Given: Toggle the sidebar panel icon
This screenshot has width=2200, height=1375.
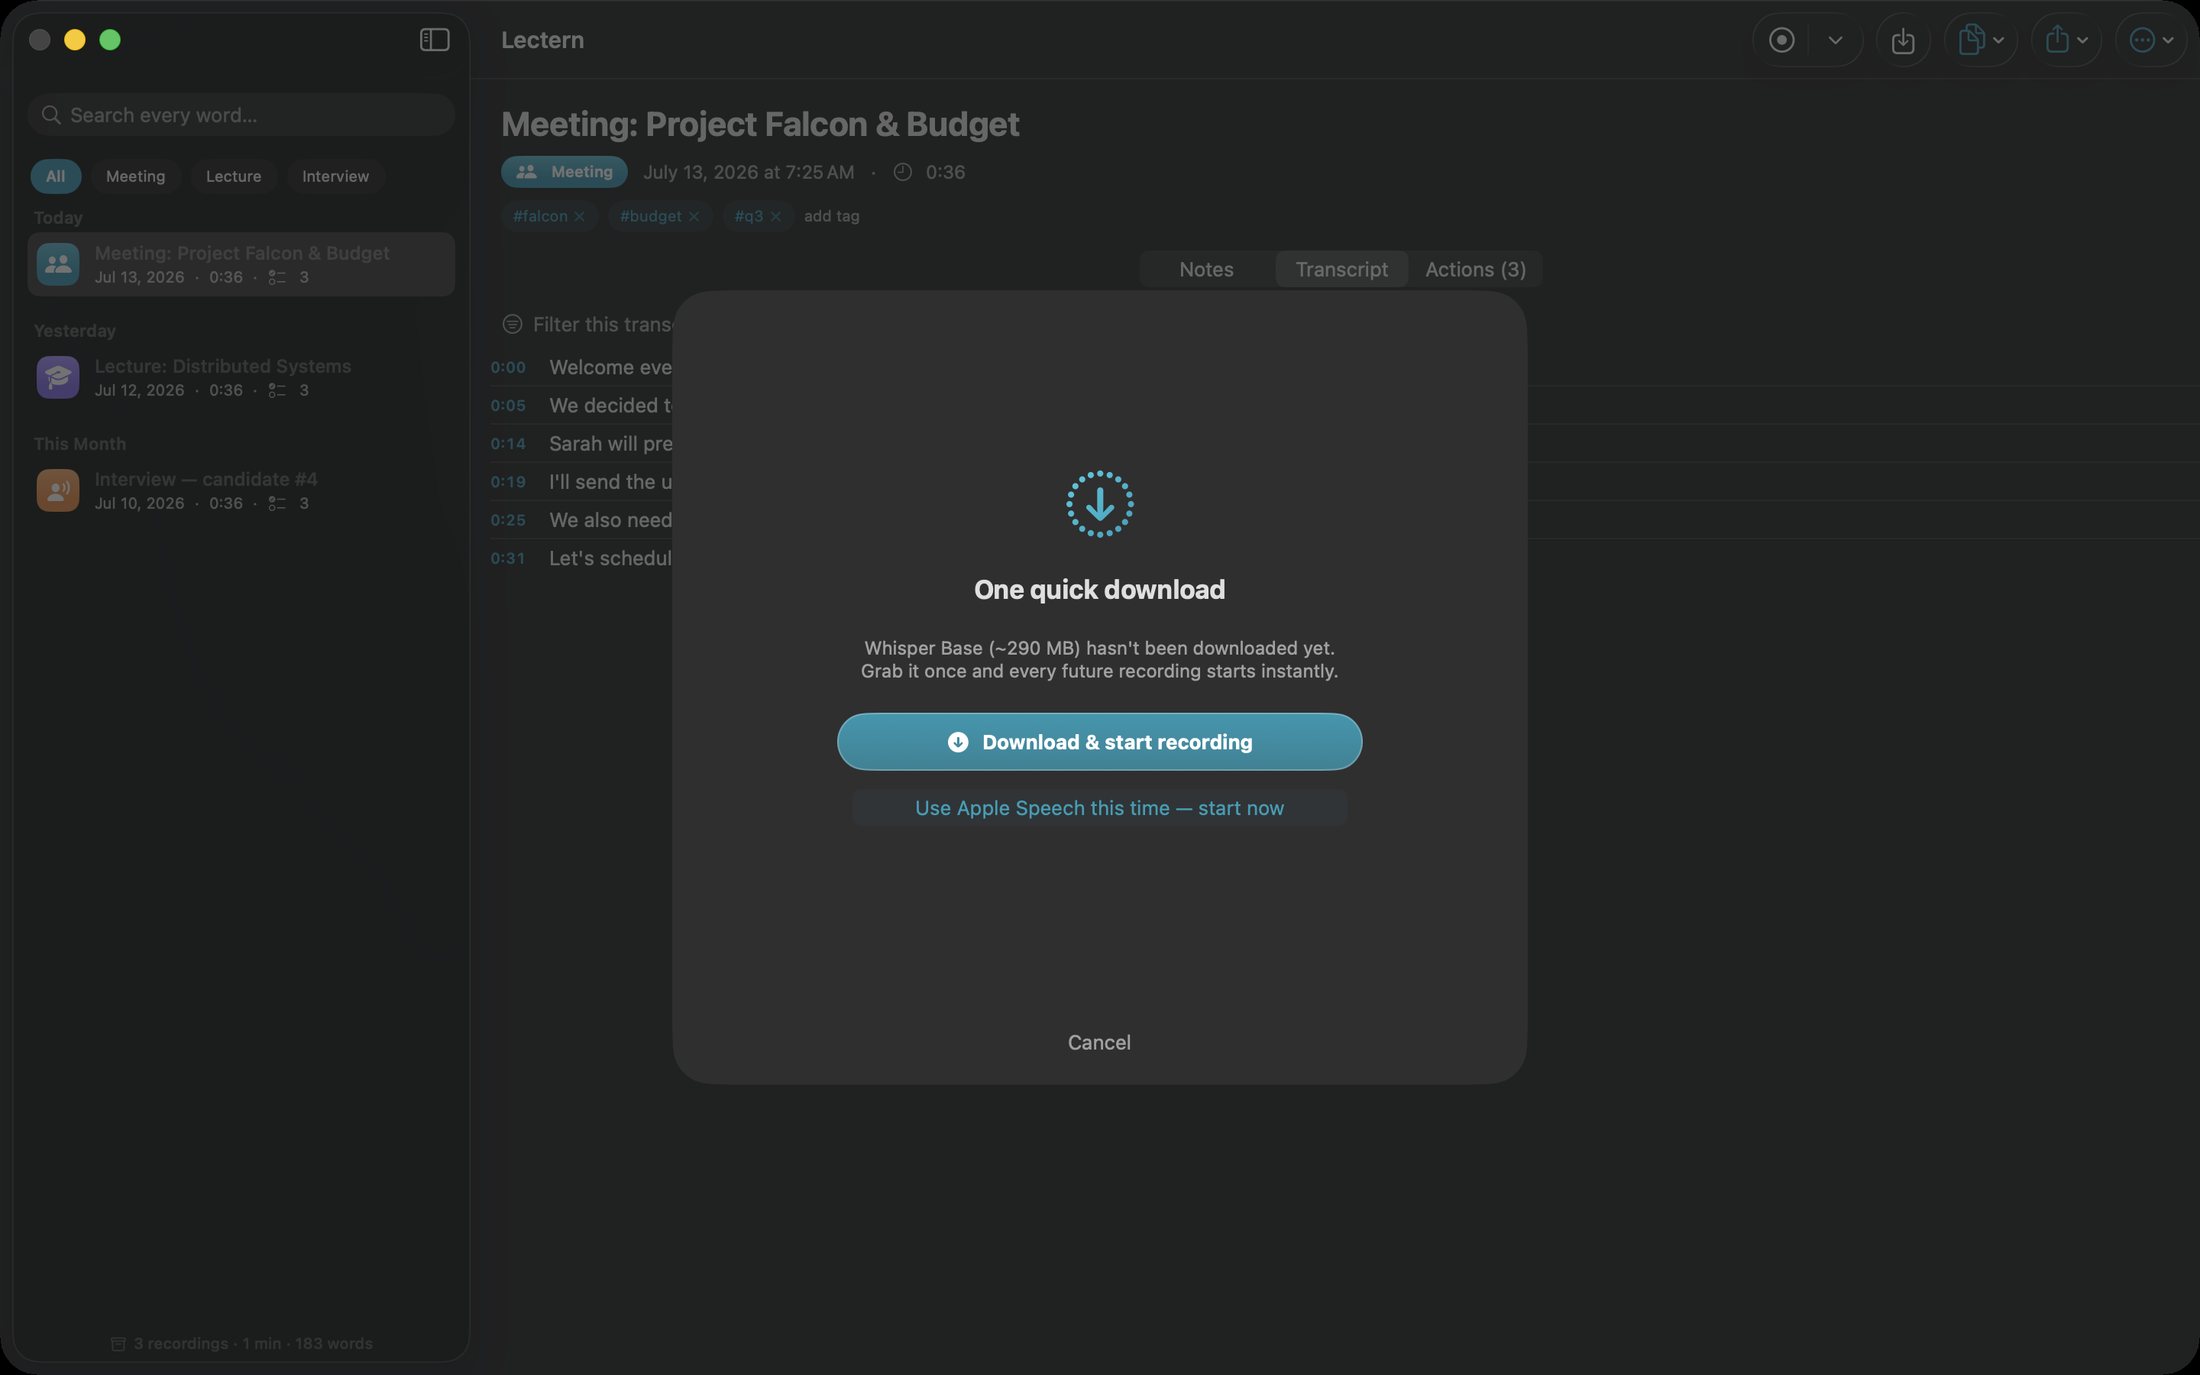Looking at the screenshot, I should click(x=434, y=39).
